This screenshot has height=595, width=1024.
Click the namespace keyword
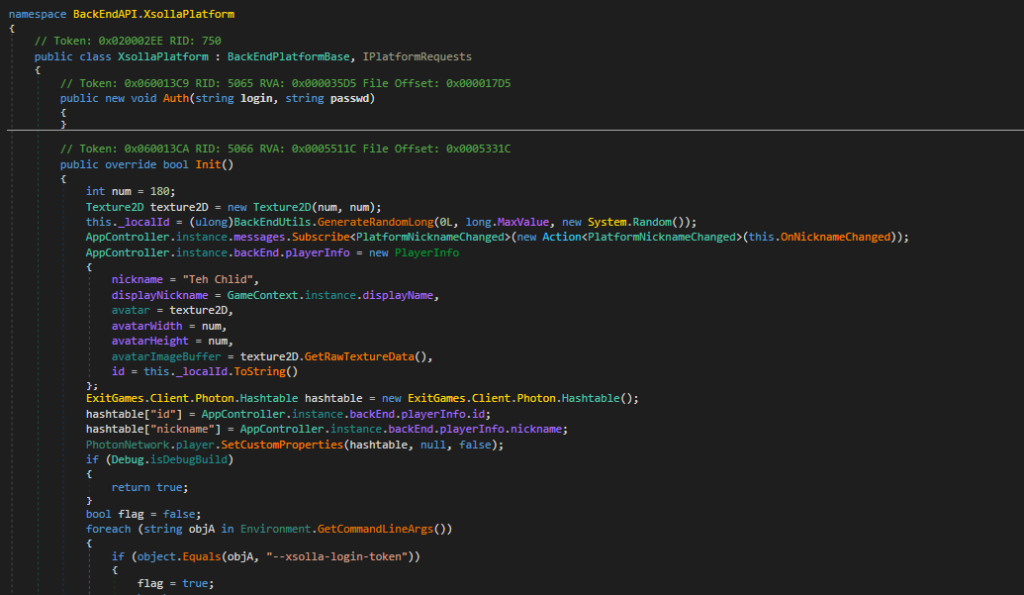(37, 14)
